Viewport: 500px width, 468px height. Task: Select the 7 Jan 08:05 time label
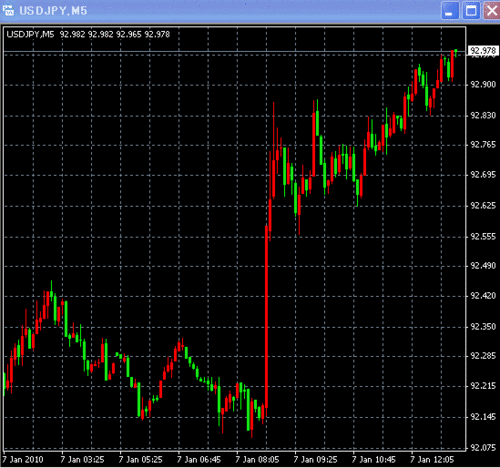coord(257,460)
